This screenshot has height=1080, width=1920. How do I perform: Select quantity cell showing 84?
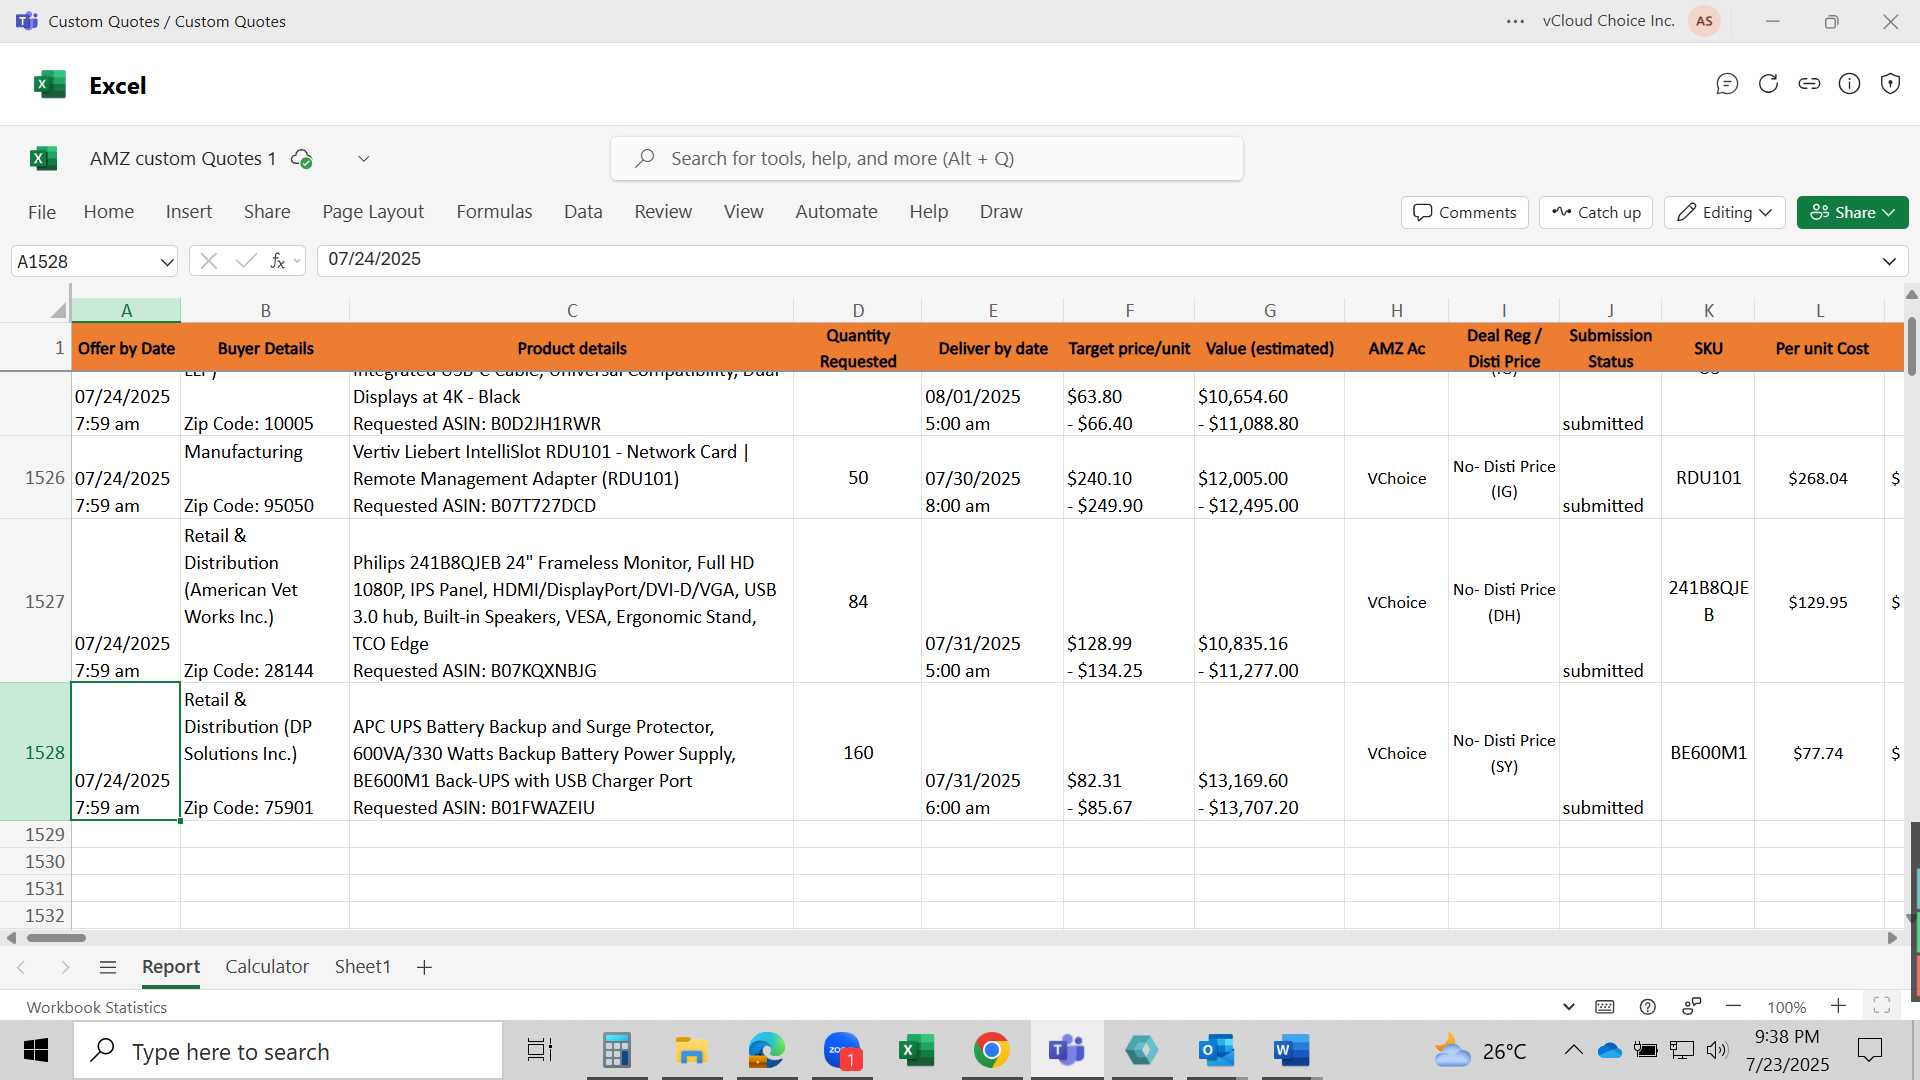click(x=857, y=601)
